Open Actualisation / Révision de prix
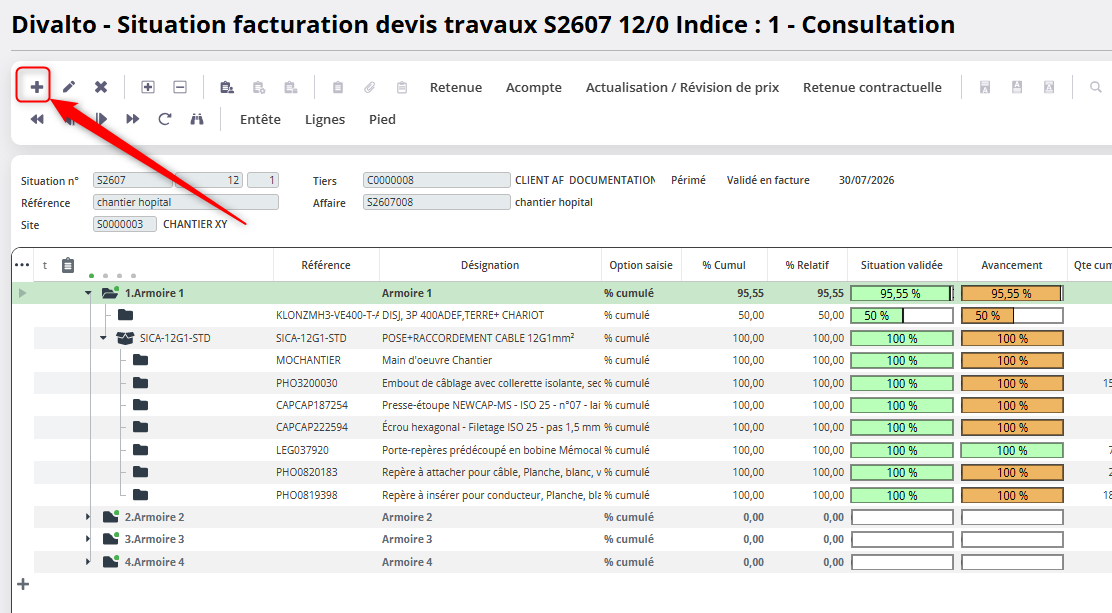 [682, 87]
